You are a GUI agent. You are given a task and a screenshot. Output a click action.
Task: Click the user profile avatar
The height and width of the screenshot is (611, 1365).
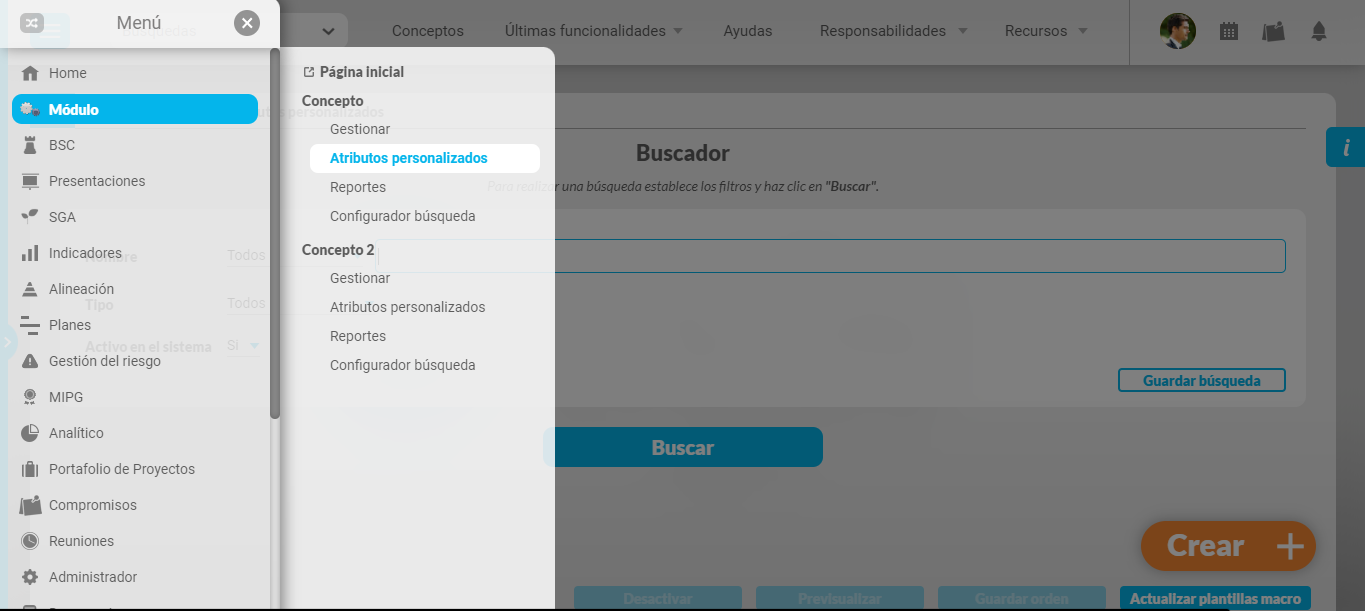(1178, 31)
